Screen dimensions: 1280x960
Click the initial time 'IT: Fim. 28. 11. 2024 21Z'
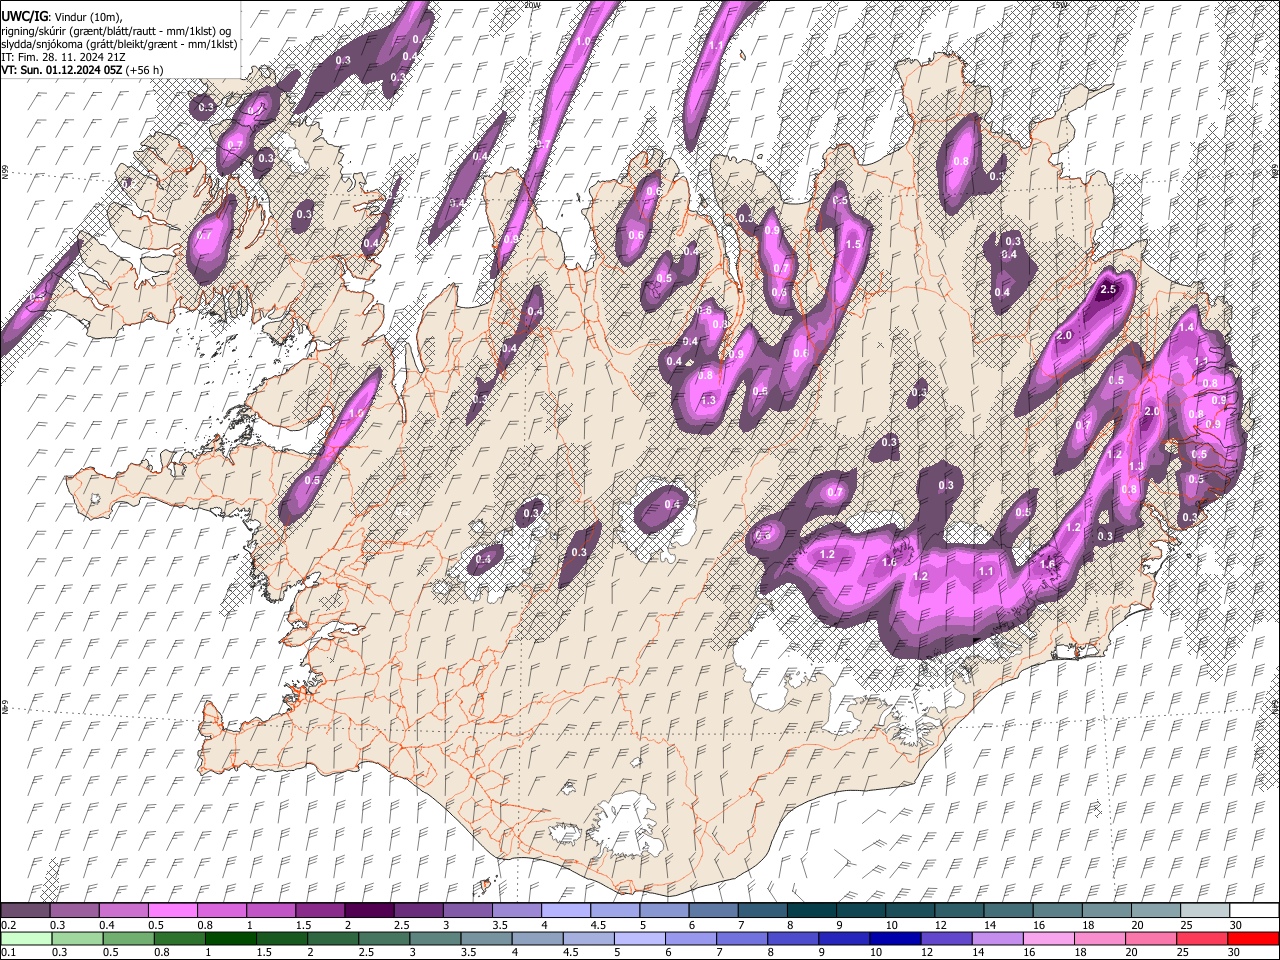63,58
